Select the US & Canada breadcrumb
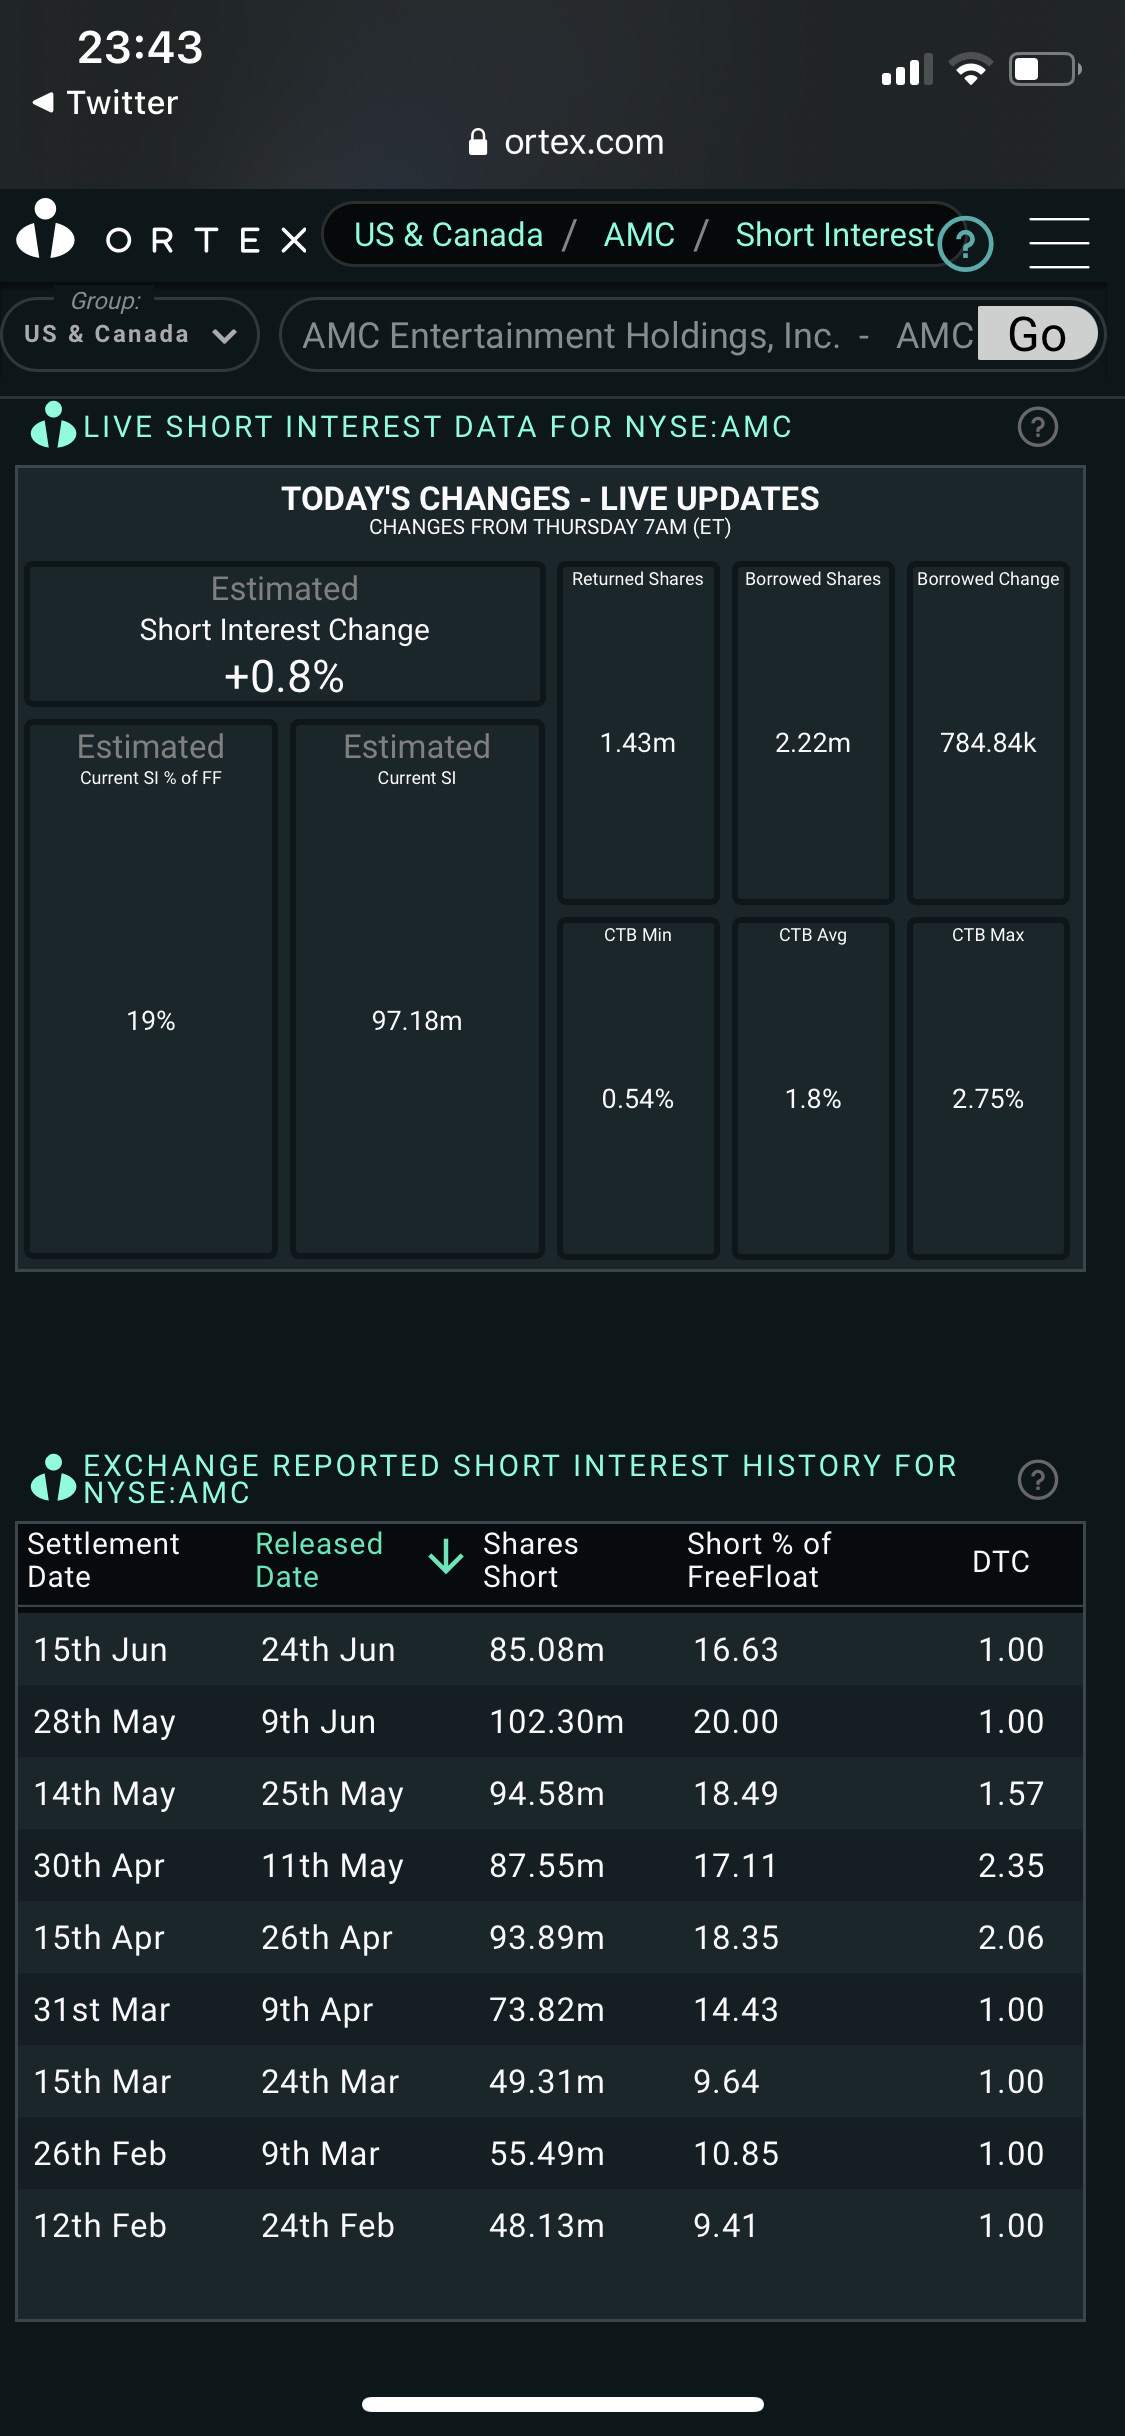The image size is (1125, 2436). click(448, 235)
